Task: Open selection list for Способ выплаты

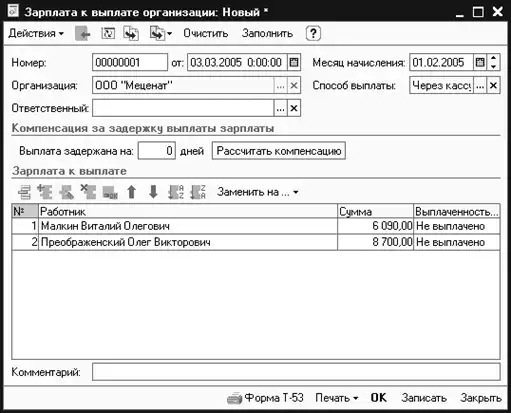Action: [480, 86]
